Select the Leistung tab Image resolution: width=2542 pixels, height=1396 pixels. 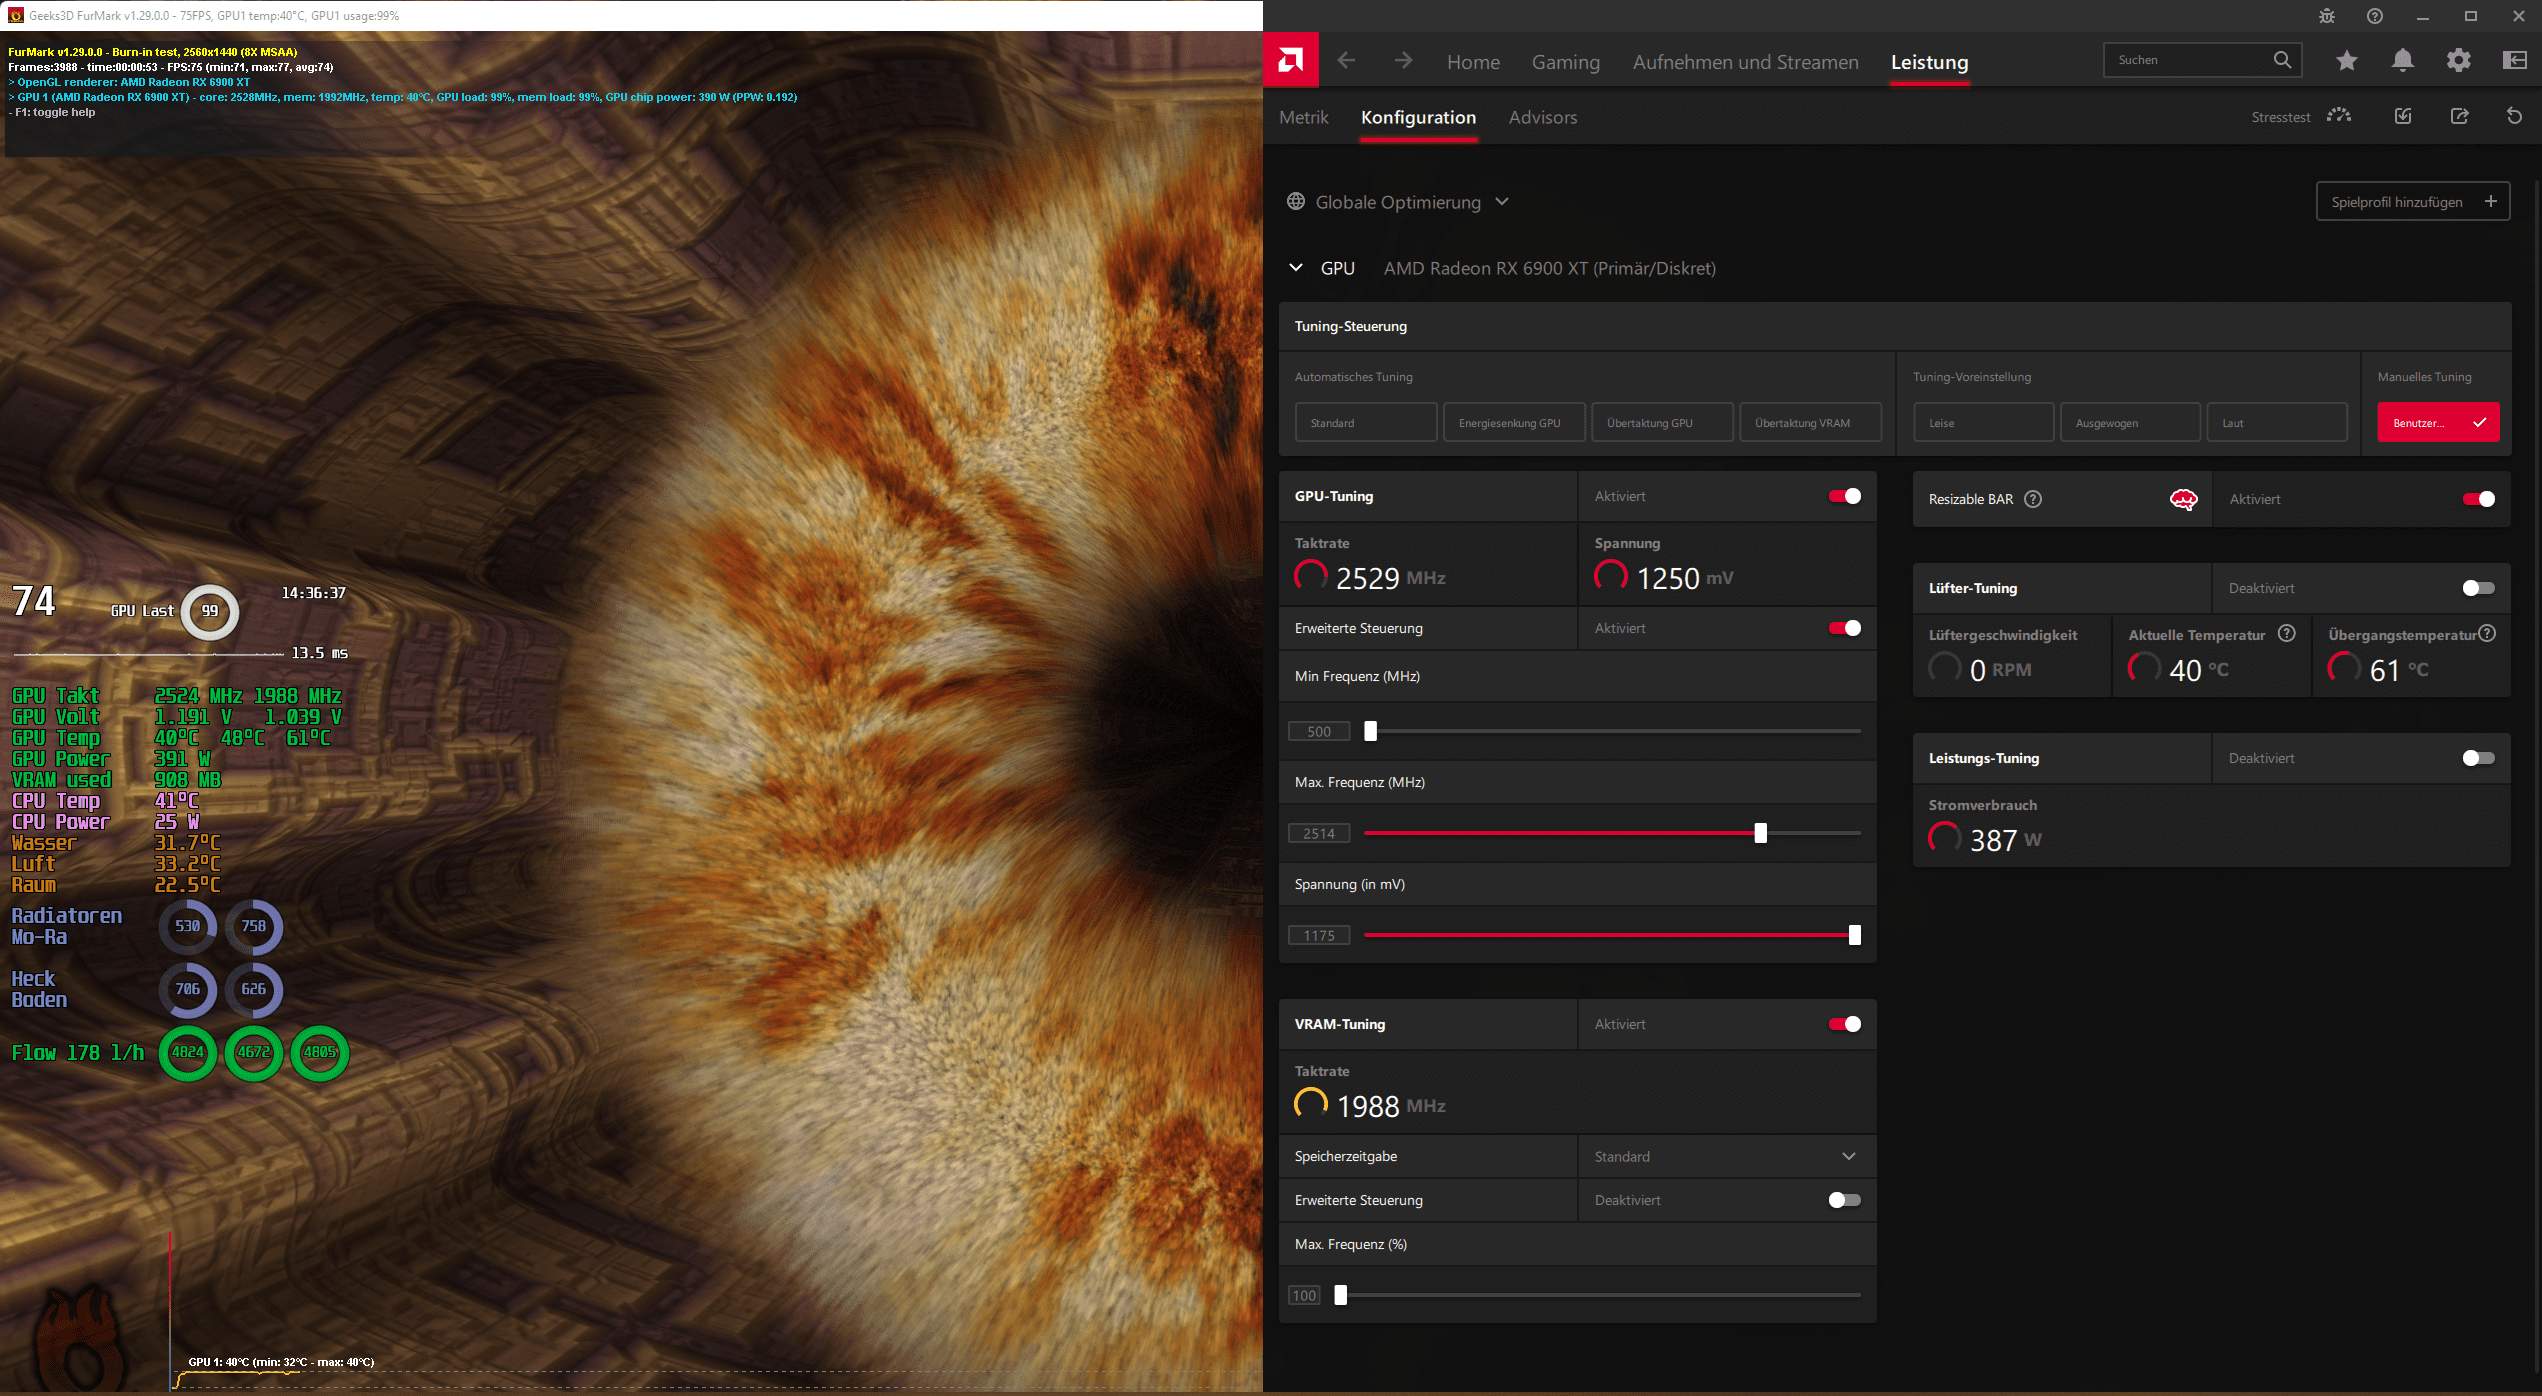1929,62
